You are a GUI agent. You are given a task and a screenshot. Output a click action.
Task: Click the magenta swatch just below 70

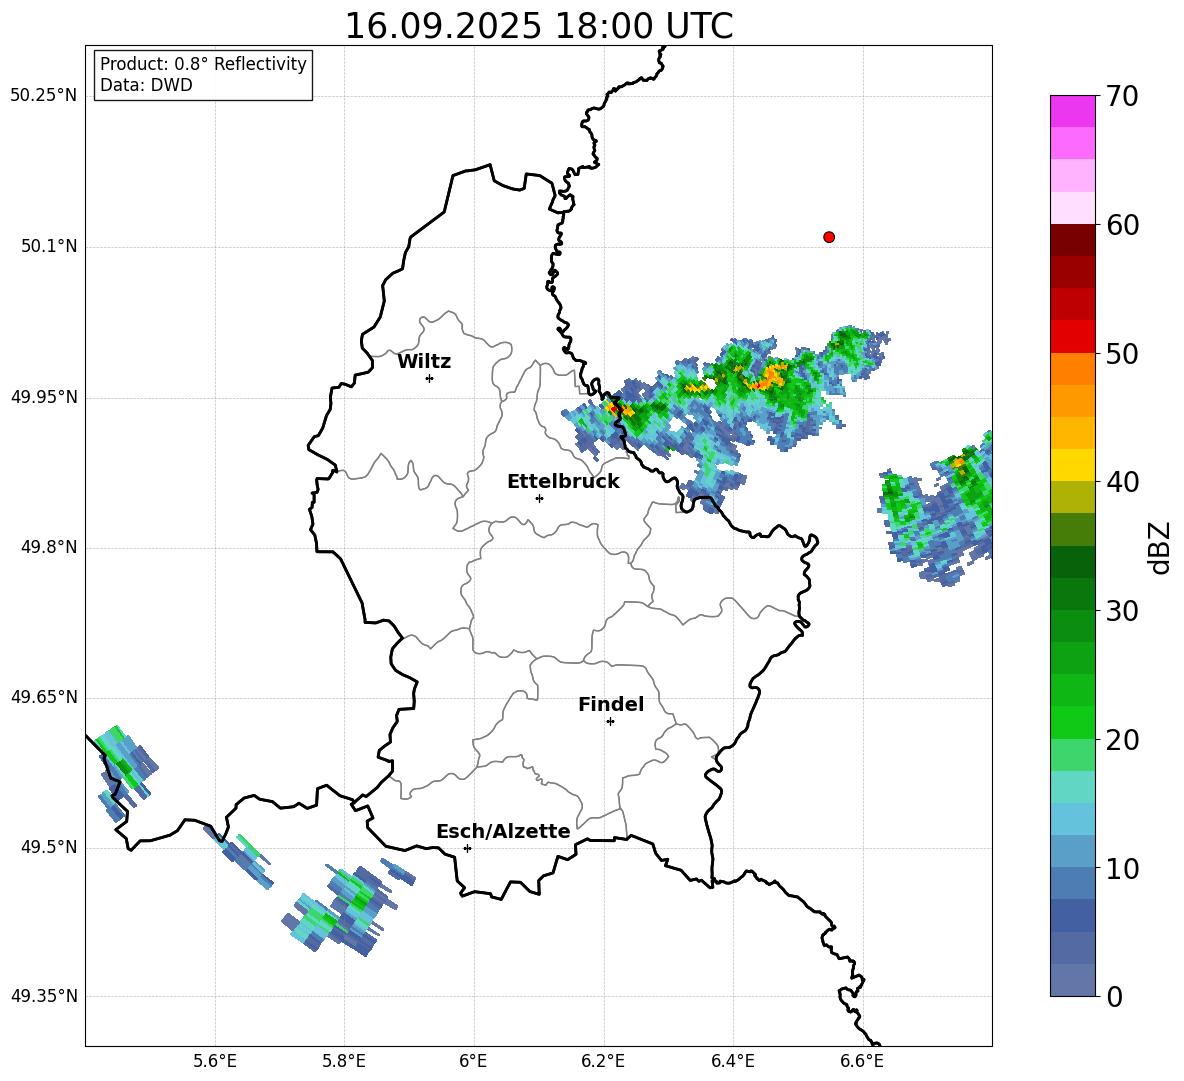pyautogui.click(x=1073, y=111)
